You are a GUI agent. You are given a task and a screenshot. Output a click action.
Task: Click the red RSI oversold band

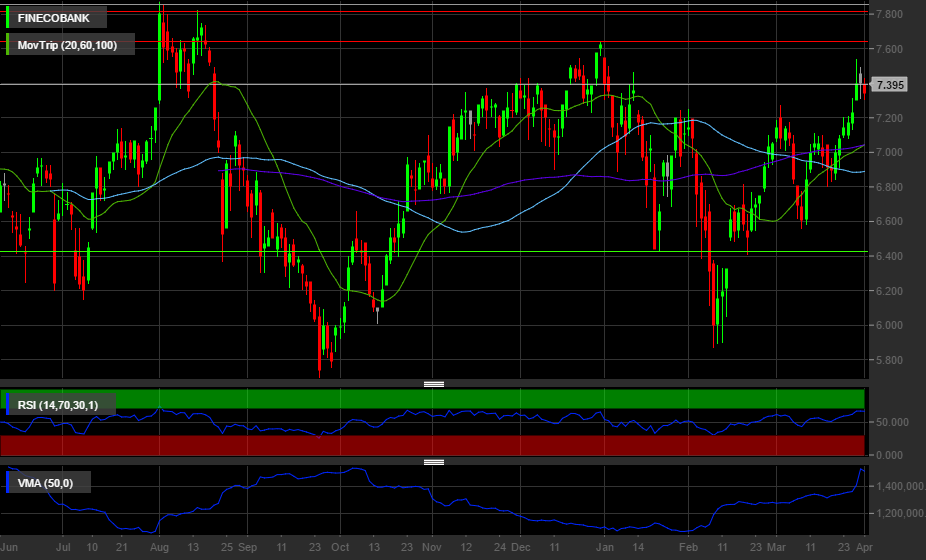(432, 444)
